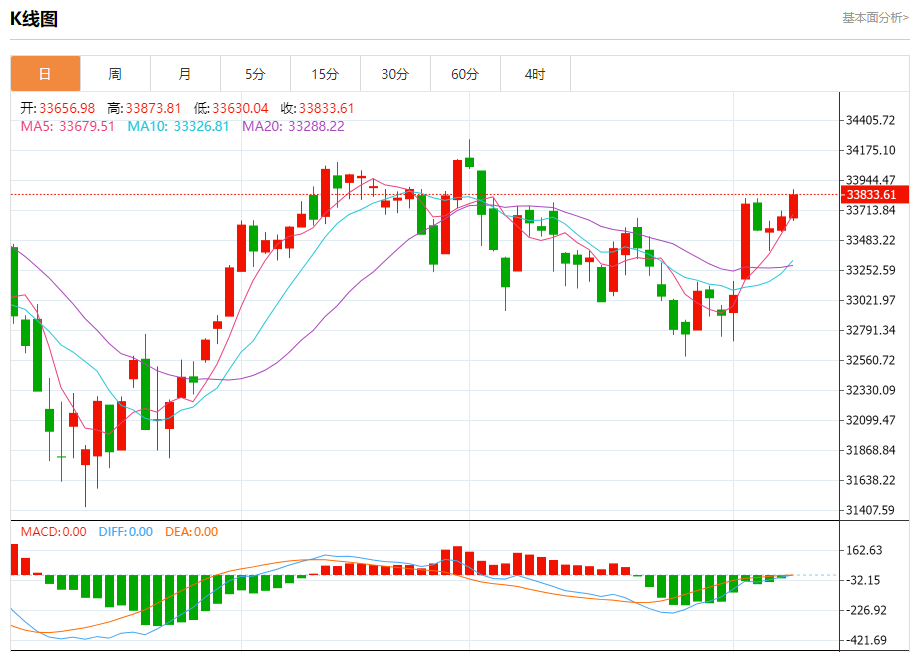This screenshot has width=923, height=652.
Task: Open the 30分 interval tab
Action: tap(396, 74)
